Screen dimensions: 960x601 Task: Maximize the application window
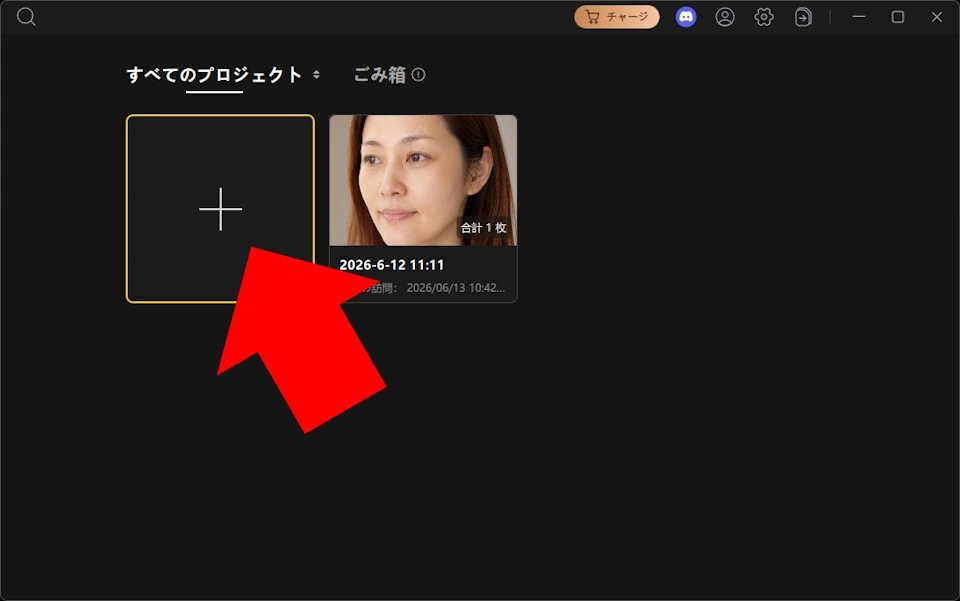pos(898,17)
